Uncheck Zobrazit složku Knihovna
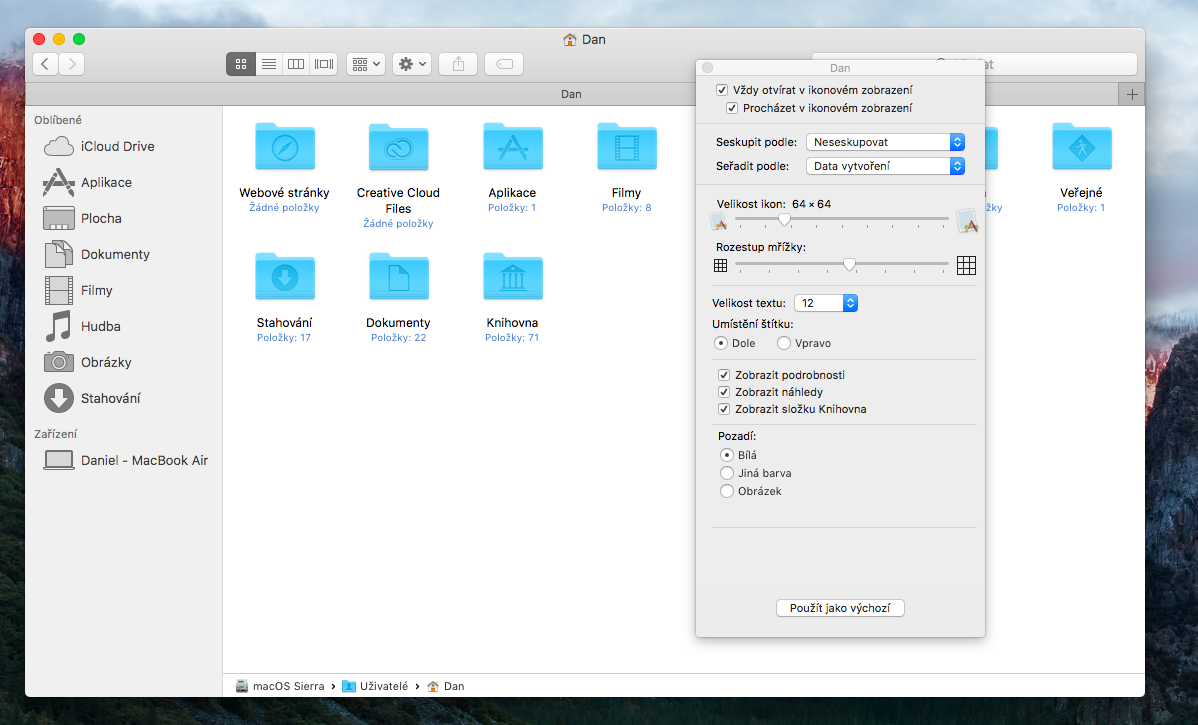The width and height of the screenshot is (1198, 725). (724, 409)
